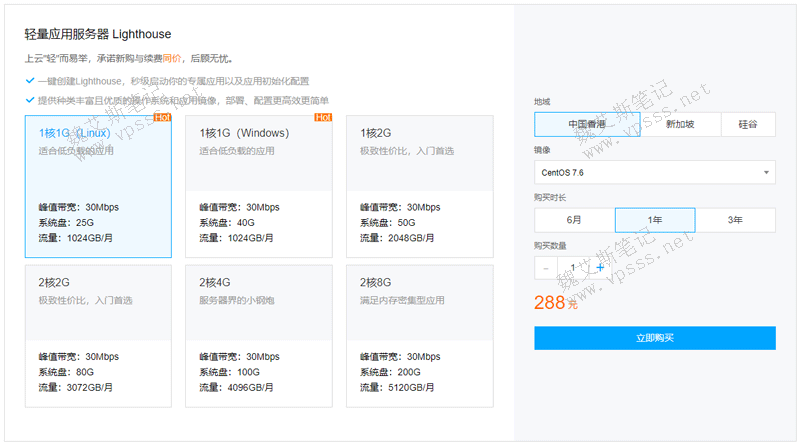800x445 pixels.
Task: Click 系统盘: 100G in 2核4G plan
Action: 230,372
